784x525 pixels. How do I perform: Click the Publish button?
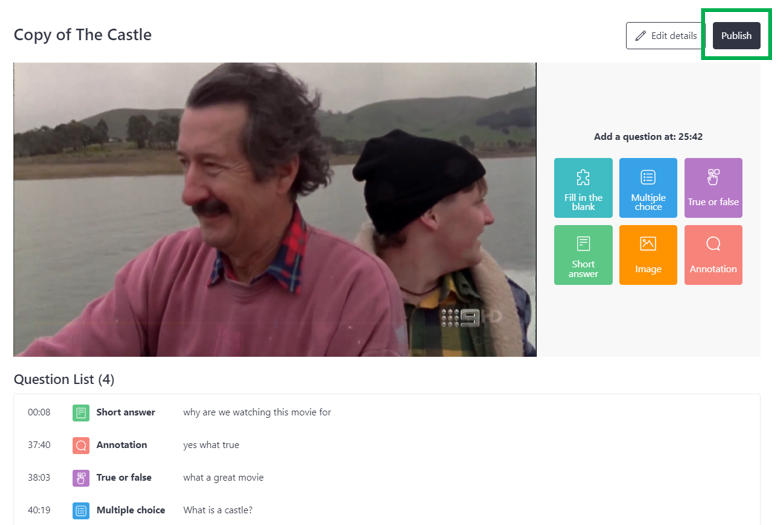[736, 36]
